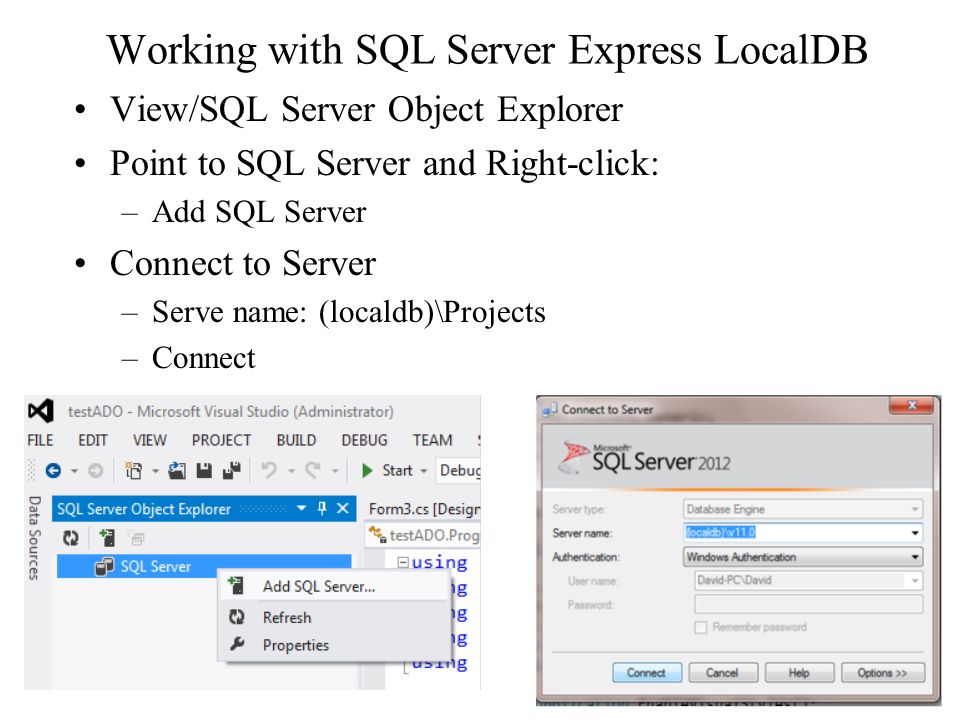Click the Start label in toolbar
This screenshot has height=720, width=960.
pos(397,470)
